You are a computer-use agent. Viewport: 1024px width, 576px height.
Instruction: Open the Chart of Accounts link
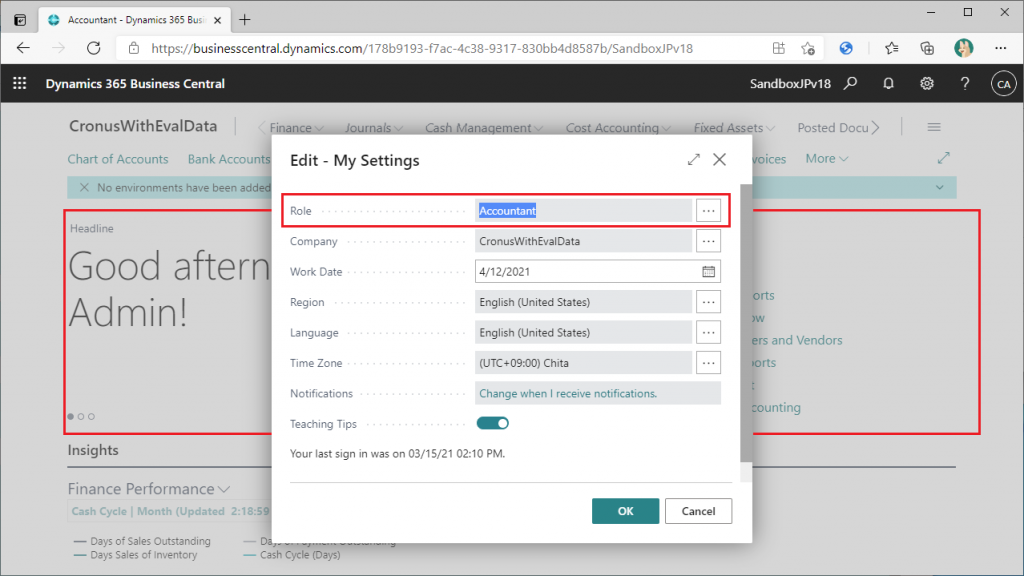118,159
